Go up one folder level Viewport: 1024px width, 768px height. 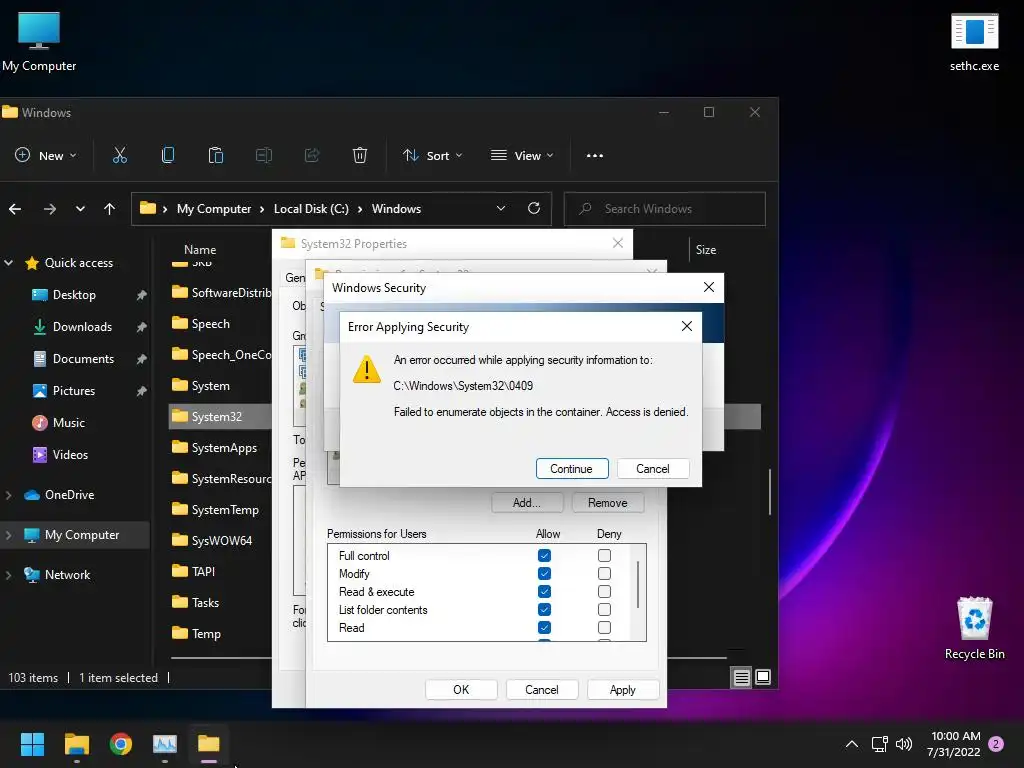109,209
